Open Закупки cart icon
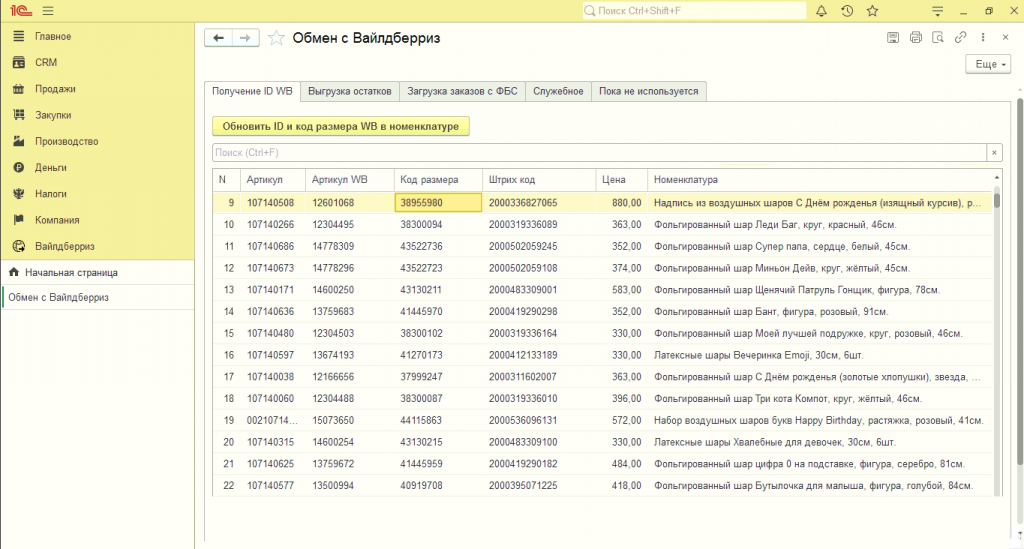The height and width of the screenshot is (549, 1024). coord(18,115)
